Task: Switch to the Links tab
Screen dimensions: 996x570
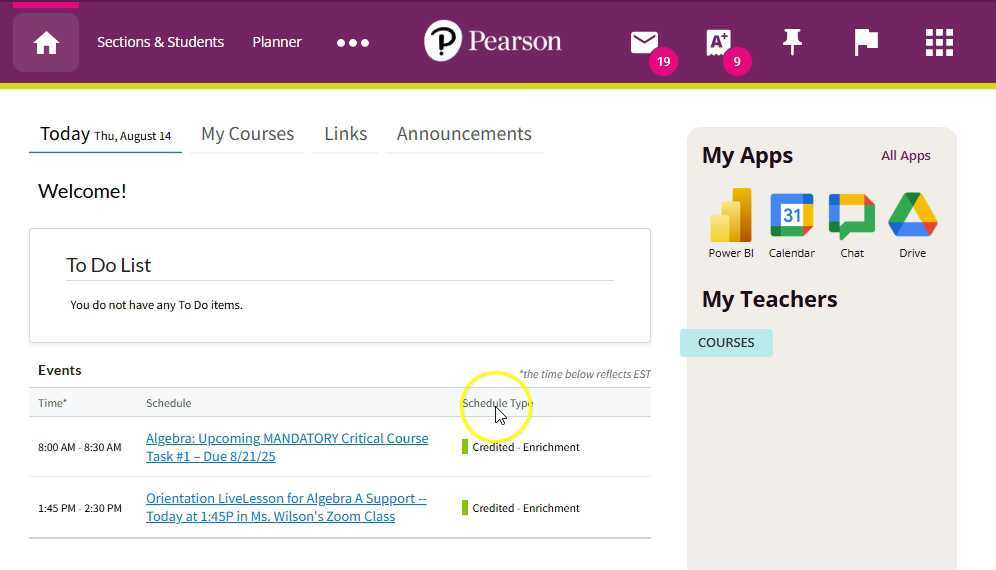Action: [x=346, y=134]
